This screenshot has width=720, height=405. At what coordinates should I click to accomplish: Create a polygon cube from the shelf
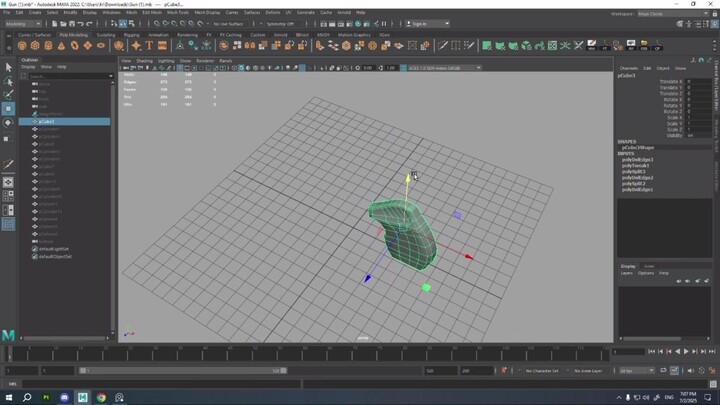tap(35, 45)
